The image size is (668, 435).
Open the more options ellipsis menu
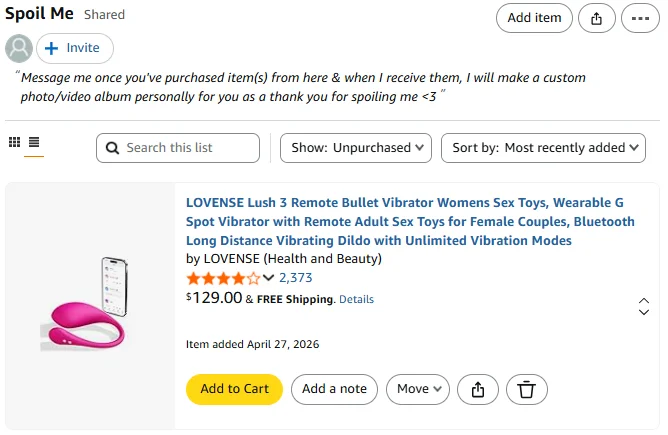pos(640,18)
